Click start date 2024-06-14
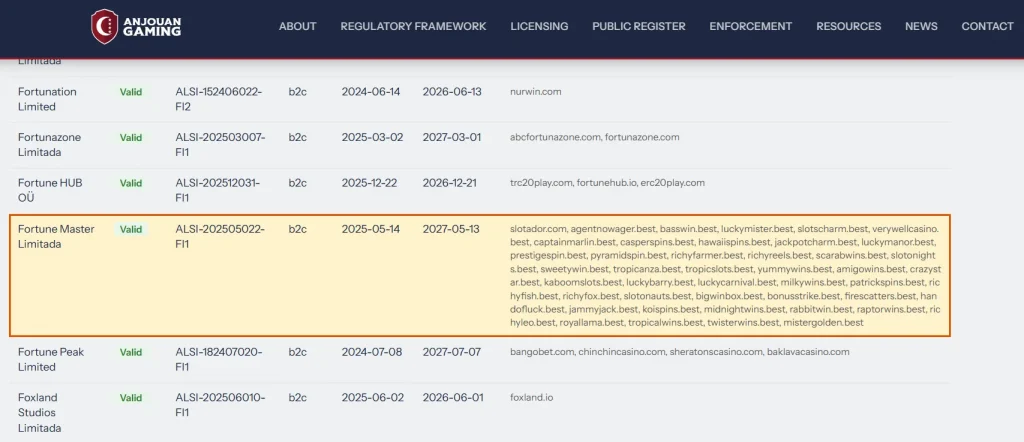This screenshot has height=442, width=1024. 371,92
